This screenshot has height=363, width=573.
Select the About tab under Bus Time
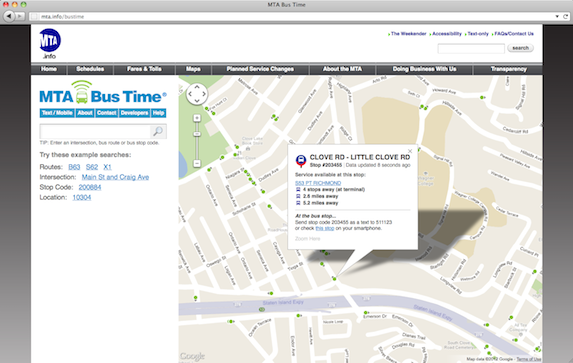pos(85,113)
